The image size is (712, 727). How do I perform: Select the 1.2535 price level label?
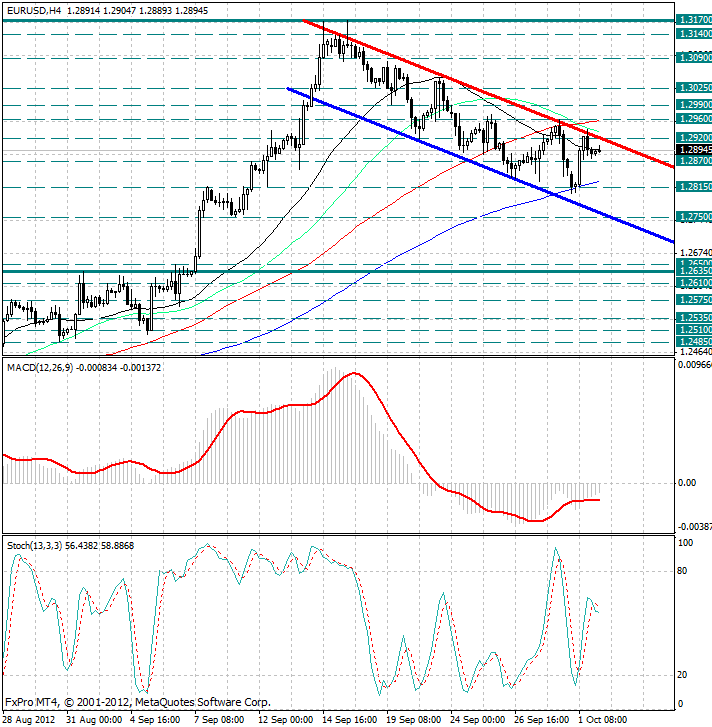click(x=694, y=318)
